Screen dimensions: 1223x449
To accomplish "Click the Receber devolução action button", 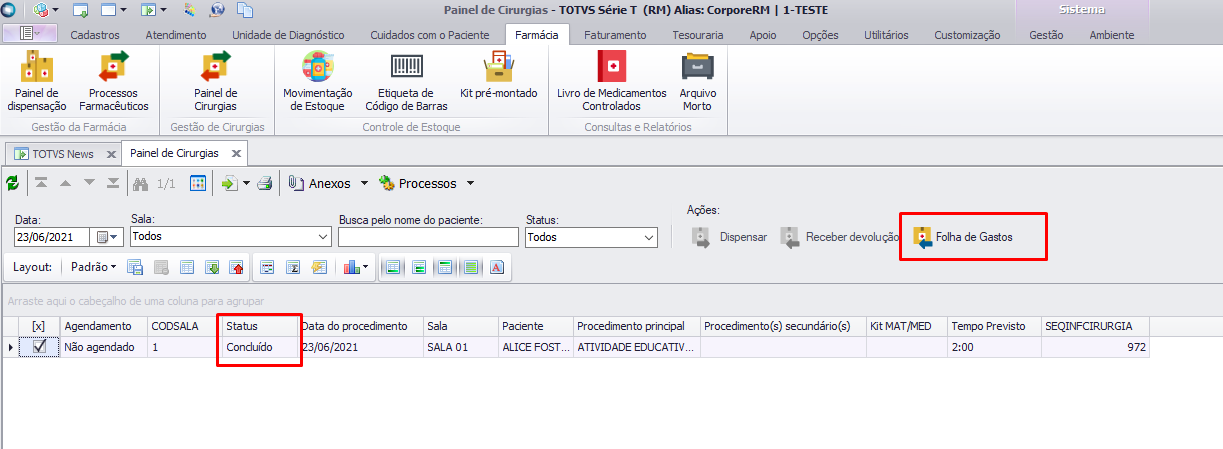I will tap(840, 237).
